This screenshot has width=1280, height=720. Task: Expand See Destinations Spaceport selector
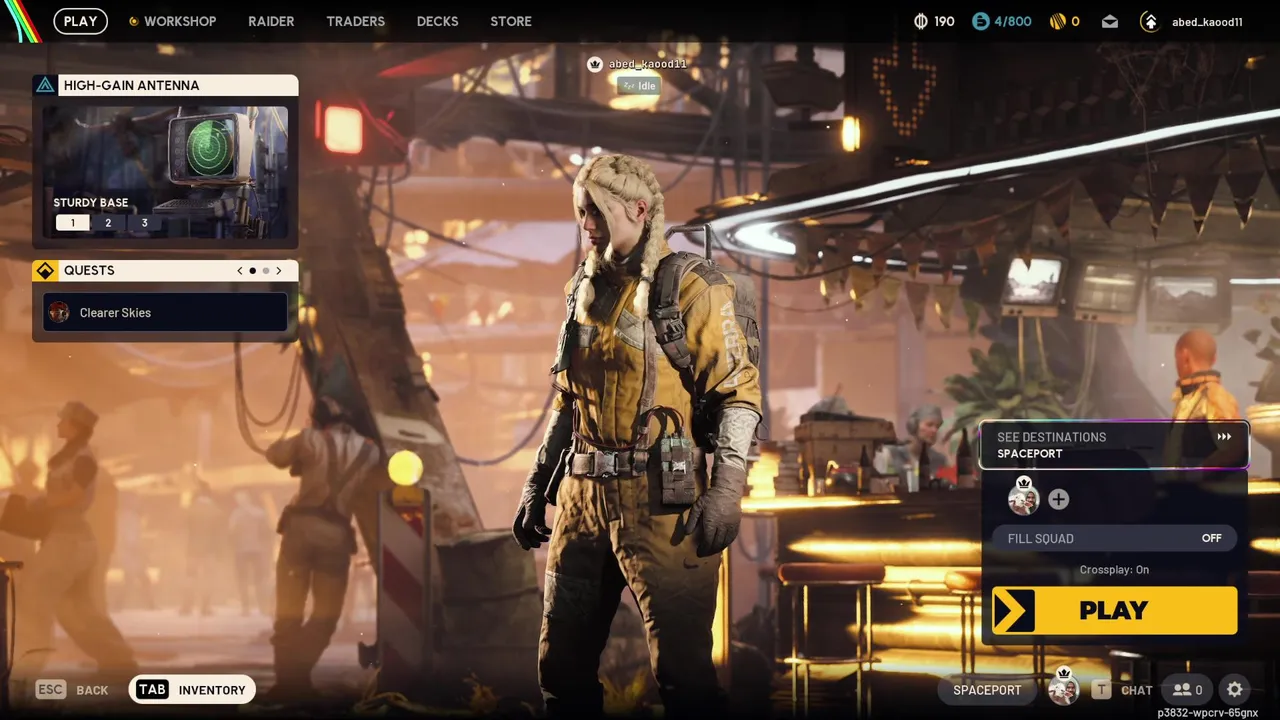click(1114, 445)
